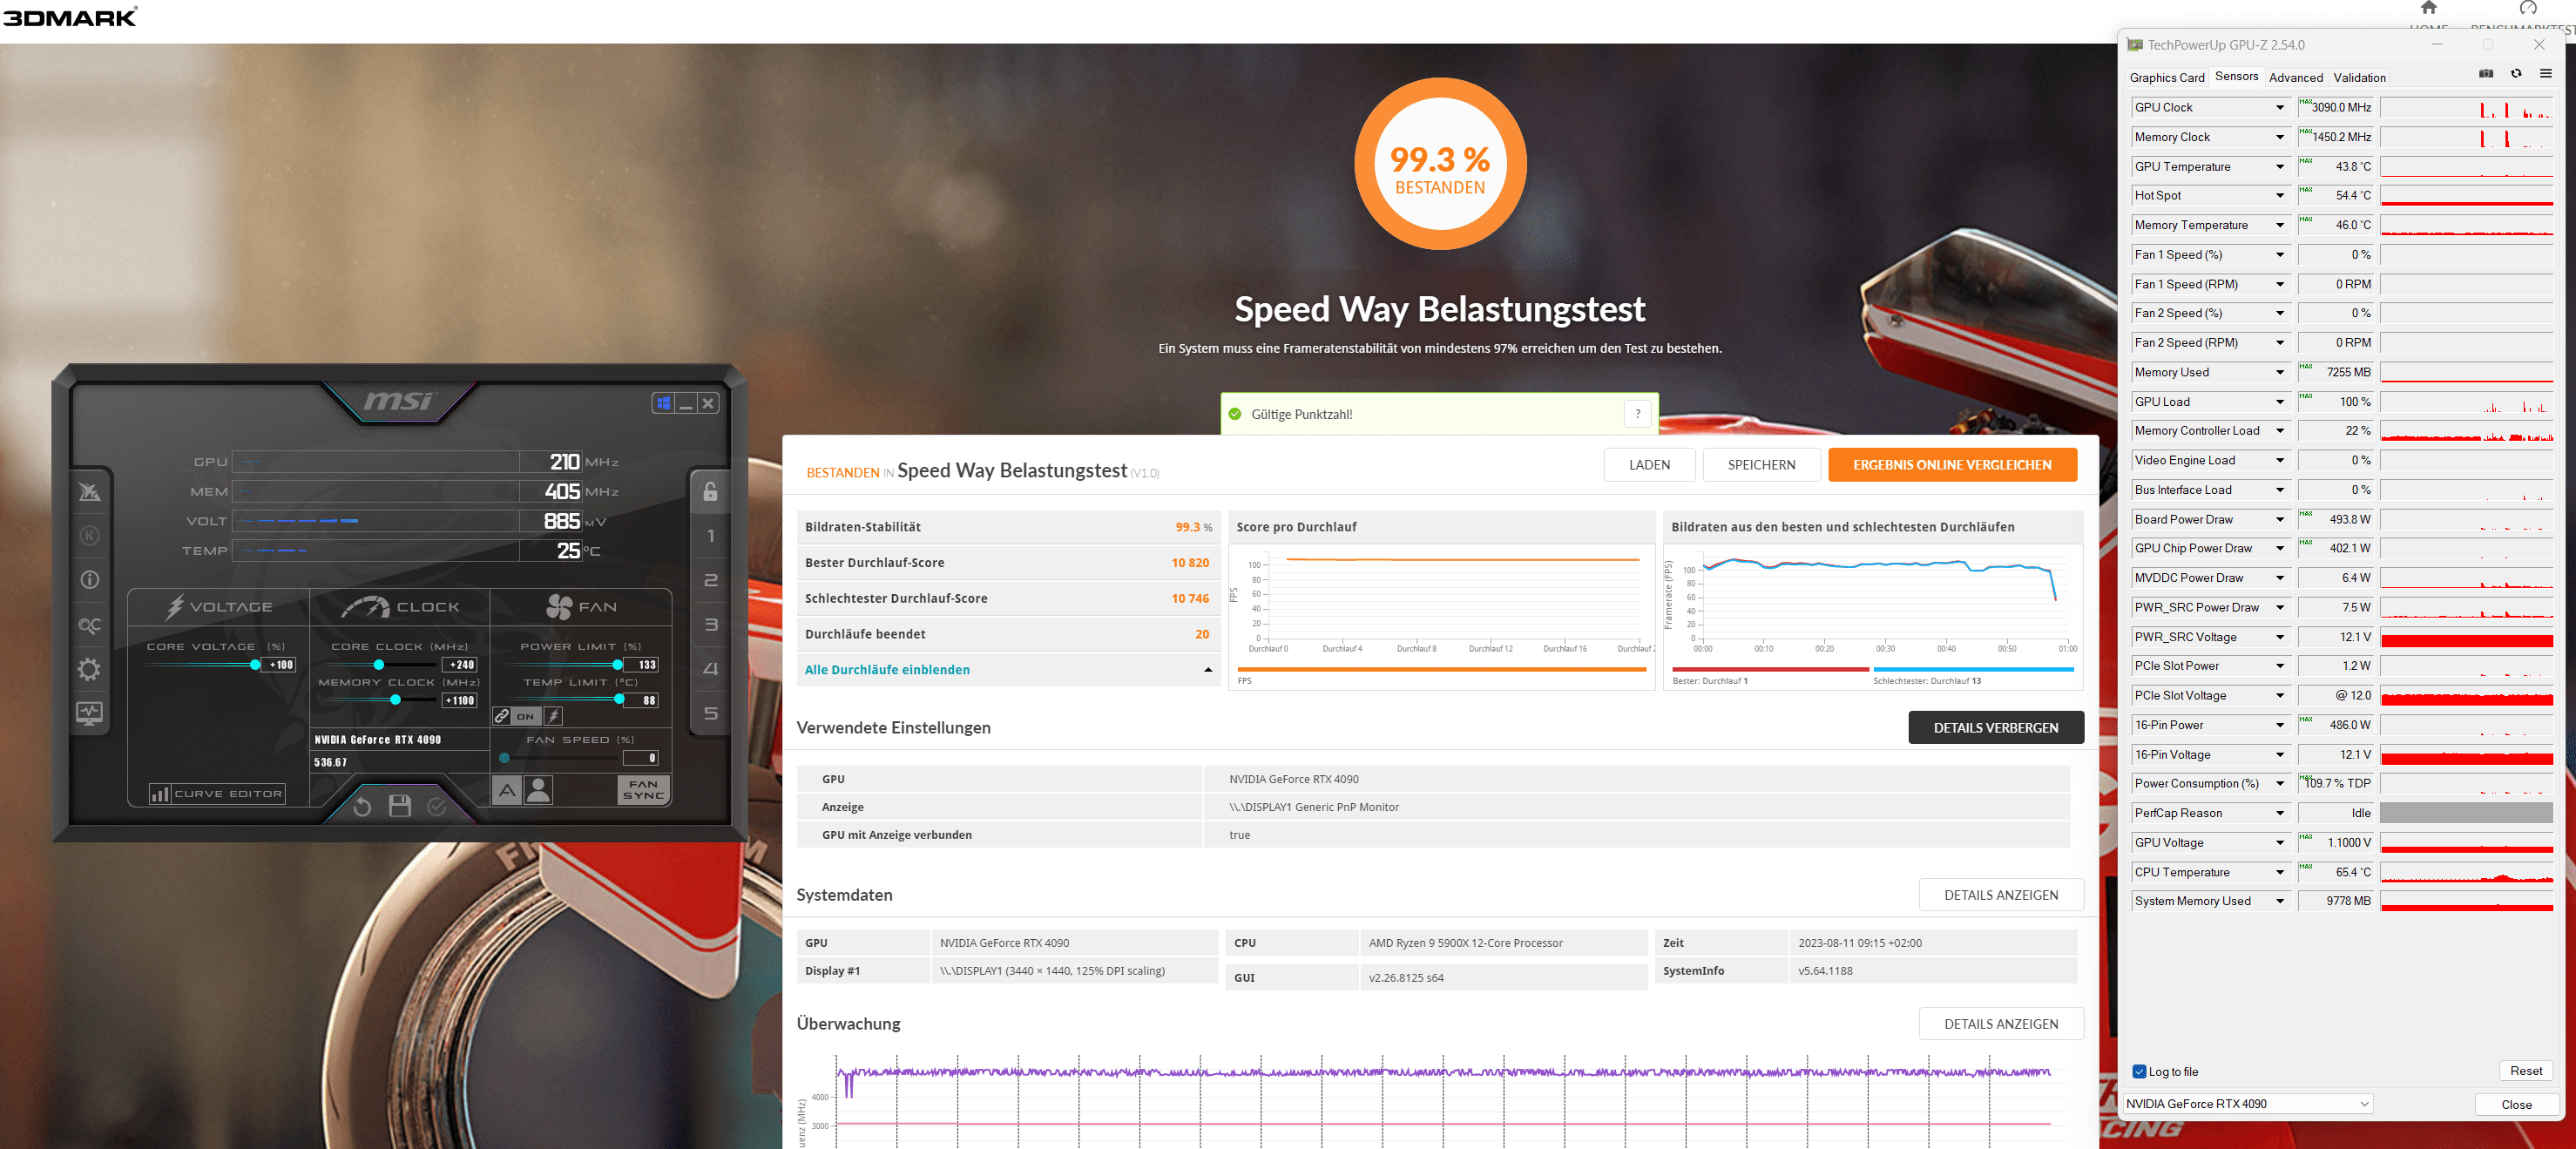This screenshot has height=1149, width=2576.
Task: Open the NVIDIA GeForce RTX 4090 device selector
Action: [2247, 1104]
